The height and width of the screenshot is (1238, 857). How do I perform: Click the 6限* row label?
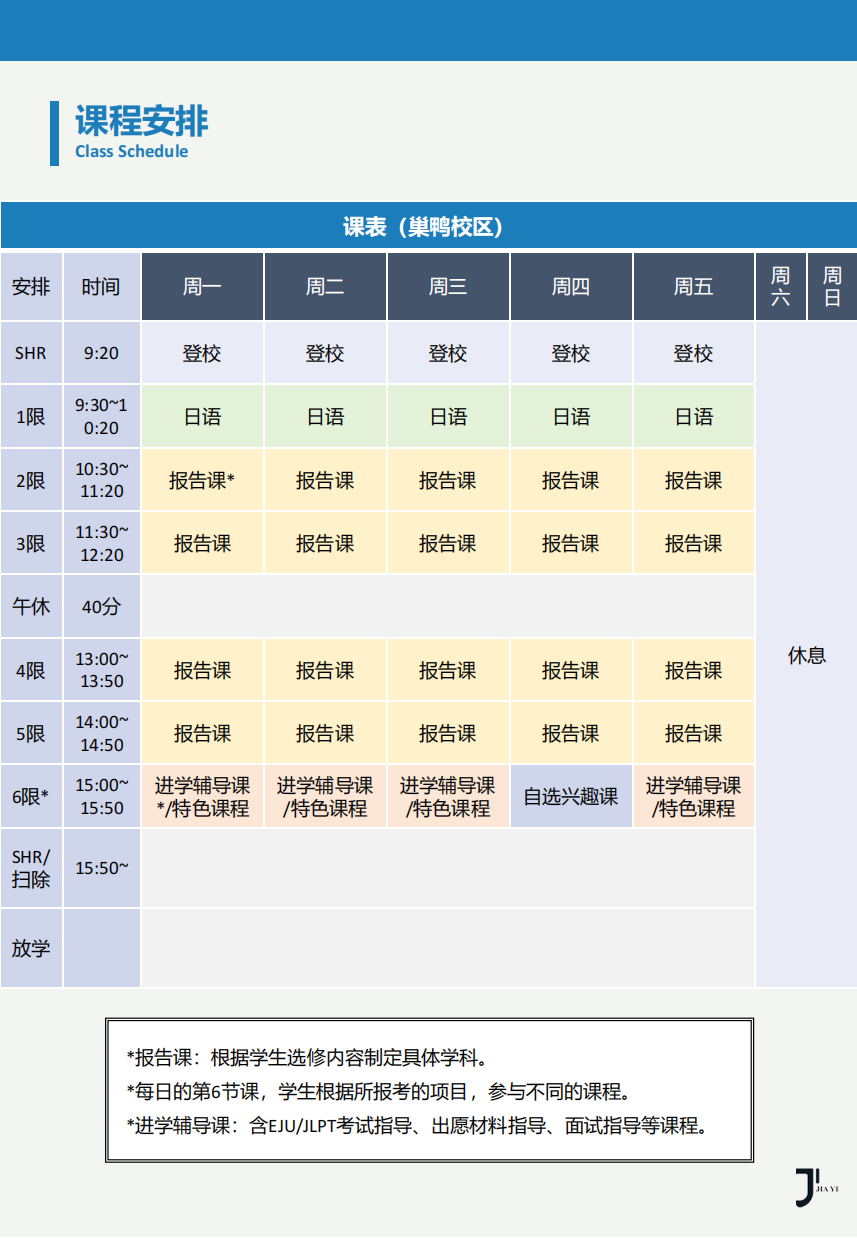tap(31, 797)
